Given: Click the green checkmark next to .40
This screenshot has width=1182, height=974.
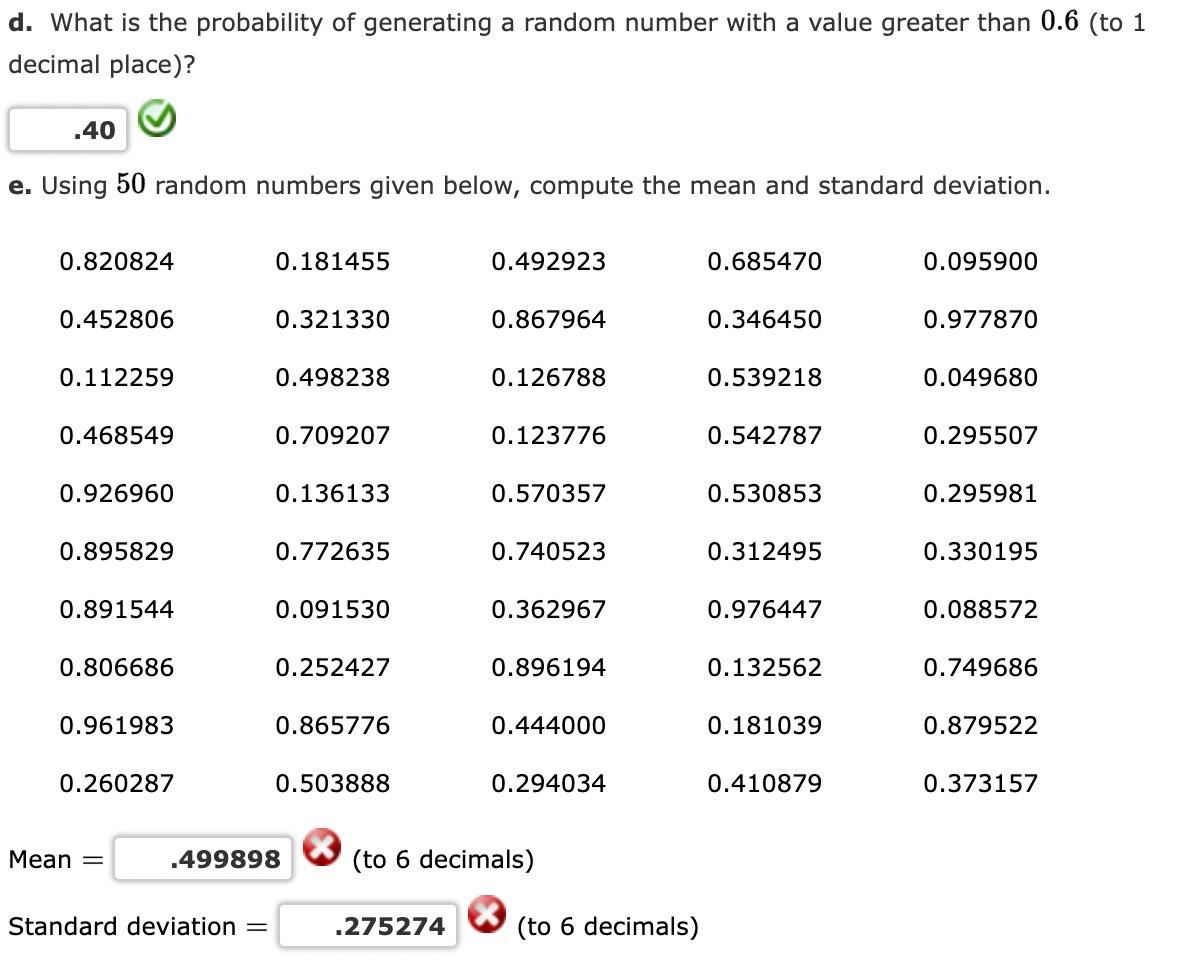Looking at the screenshot, I should coord(156,119).
